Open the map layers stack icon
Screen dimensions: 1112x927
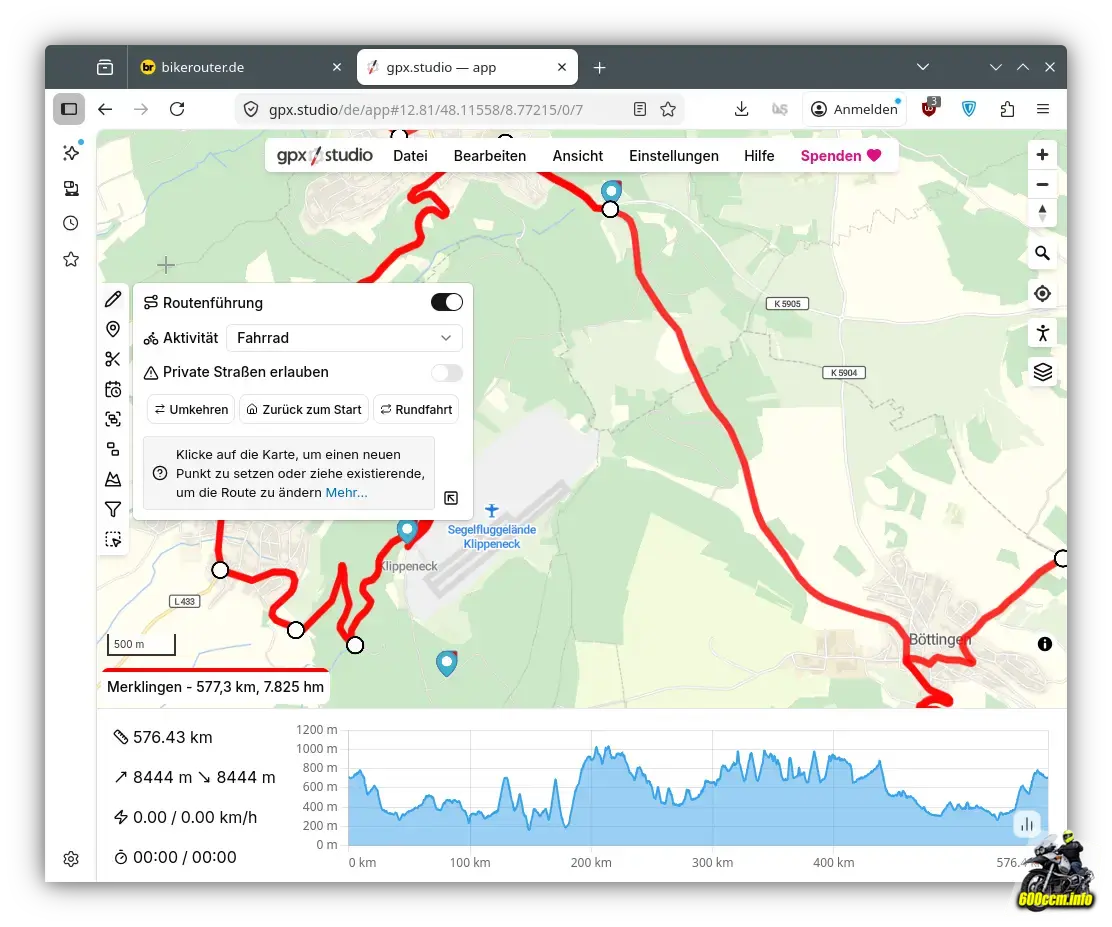(x=1042, y=372)
